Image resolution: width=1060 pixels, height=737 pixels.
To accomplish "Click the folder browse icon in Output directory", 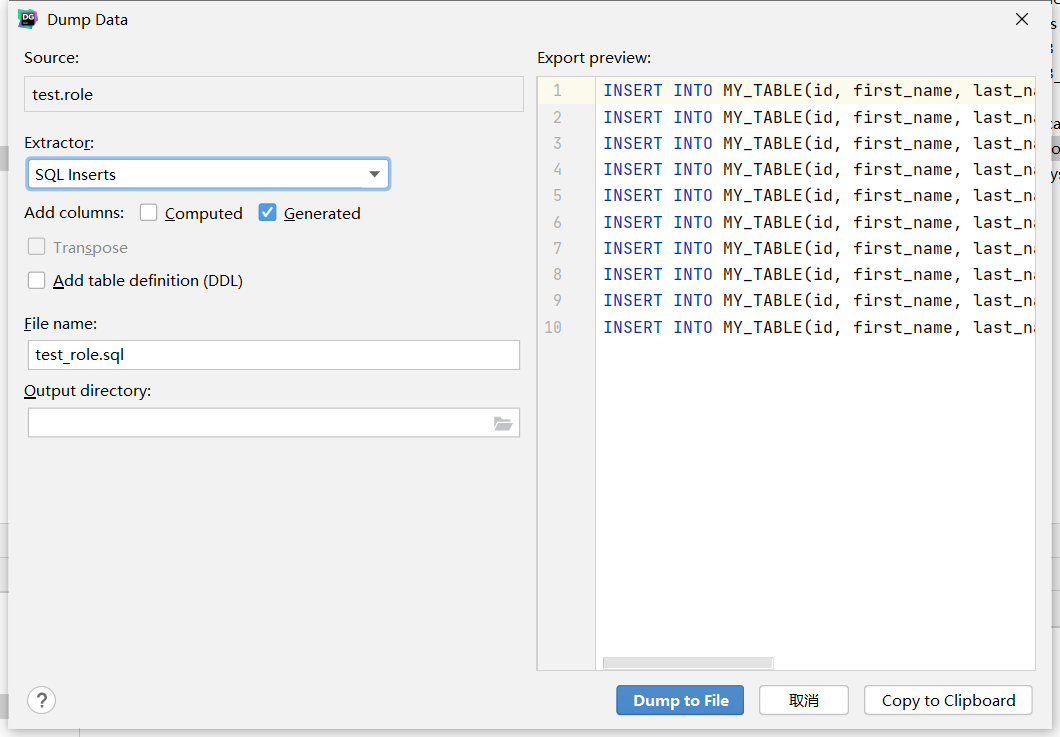I will pyautogui.click(x=503, y=424).
